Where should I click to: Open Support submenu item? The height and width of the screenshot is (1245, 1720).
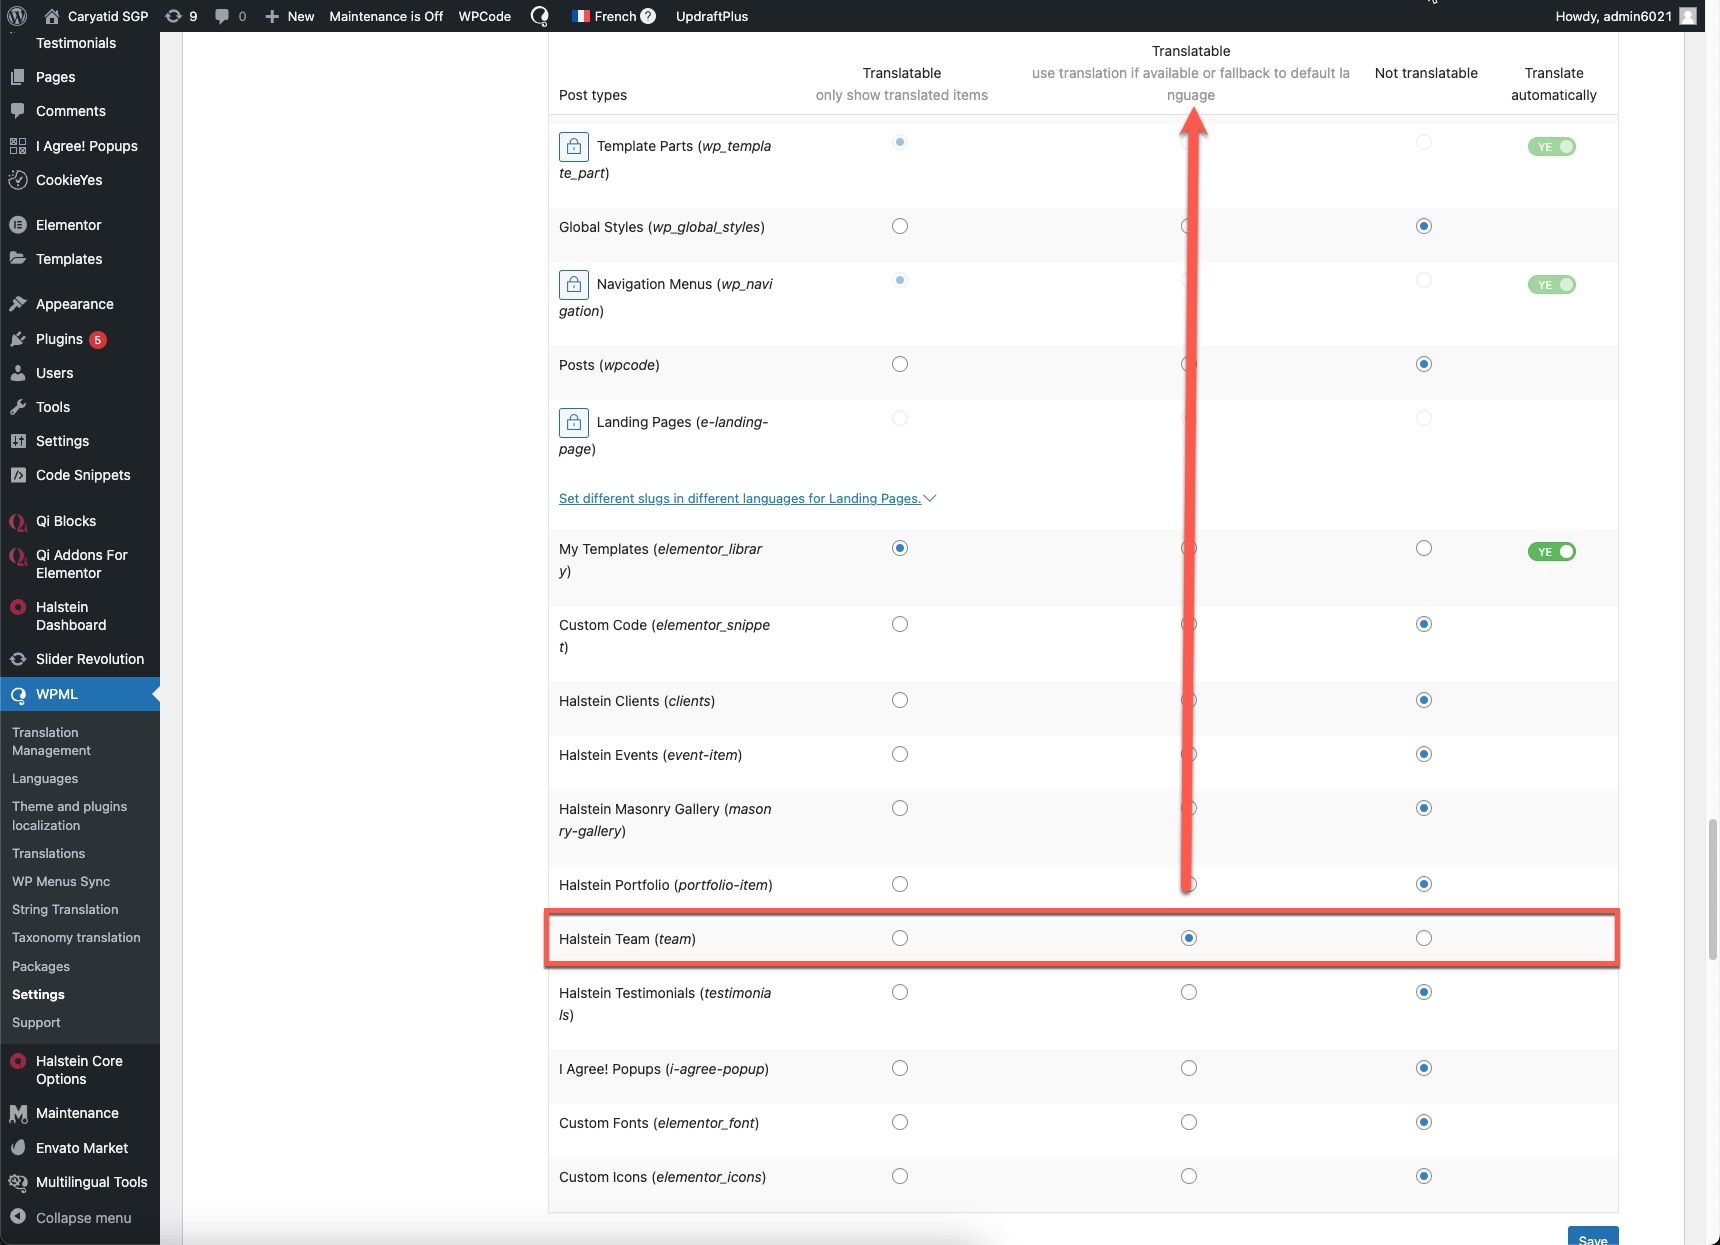coord(36,1023)
